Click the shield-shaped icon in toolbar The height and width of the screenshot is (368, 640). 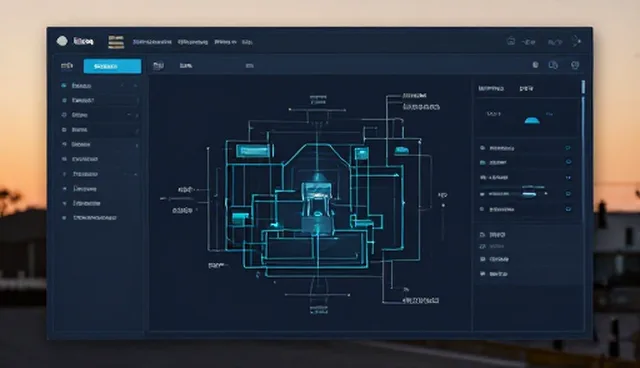point(575,65)
